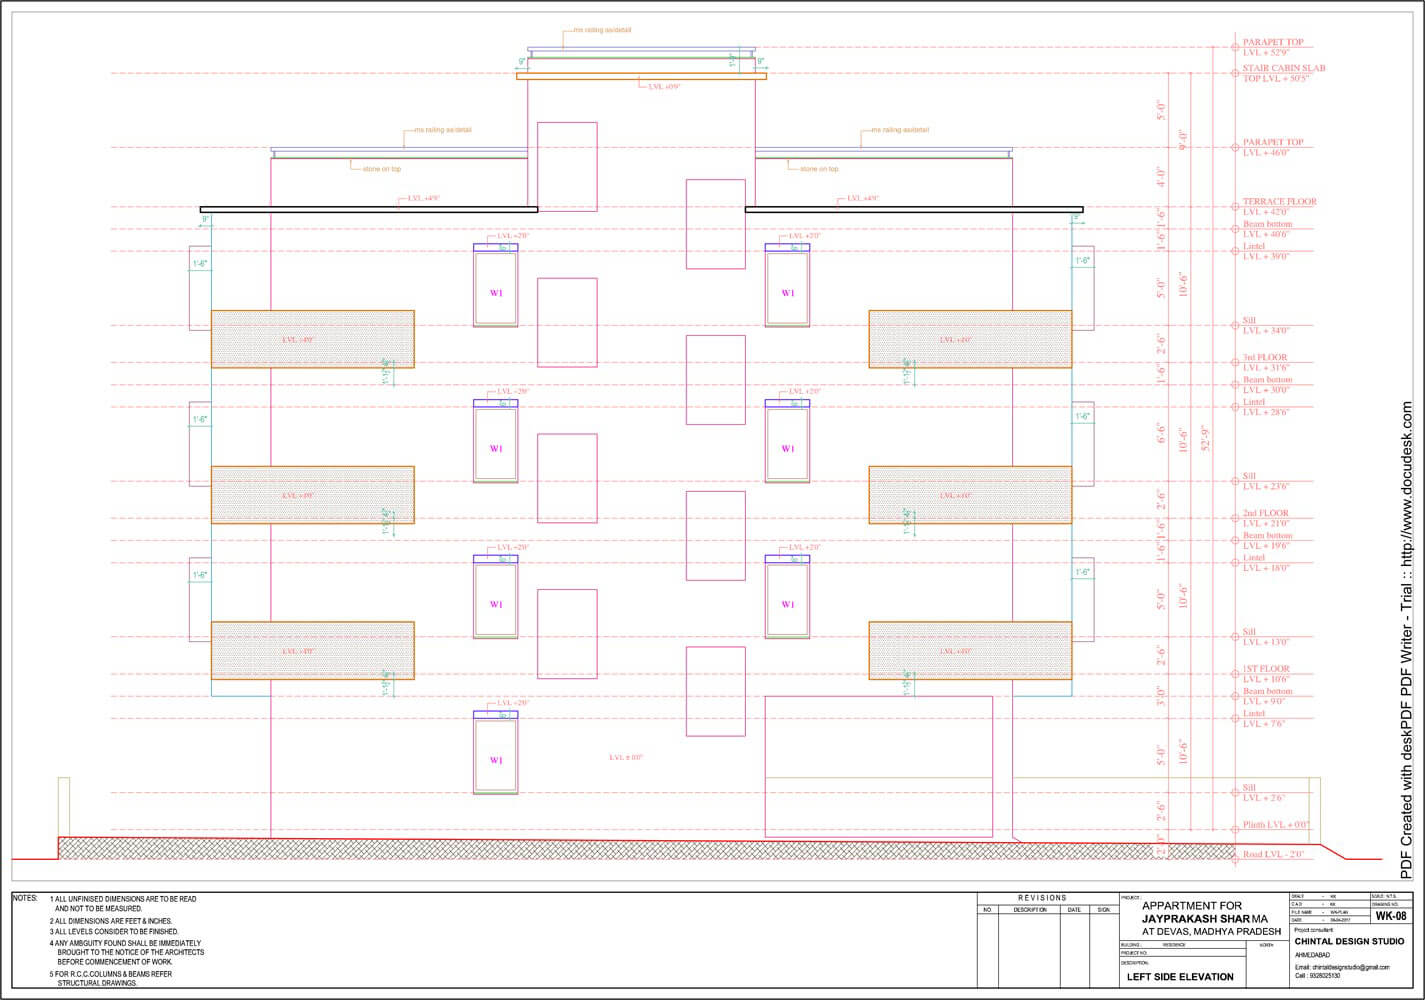
Task: Select the STAIR CABIN SLAB label
Action: coord(1283,68)
